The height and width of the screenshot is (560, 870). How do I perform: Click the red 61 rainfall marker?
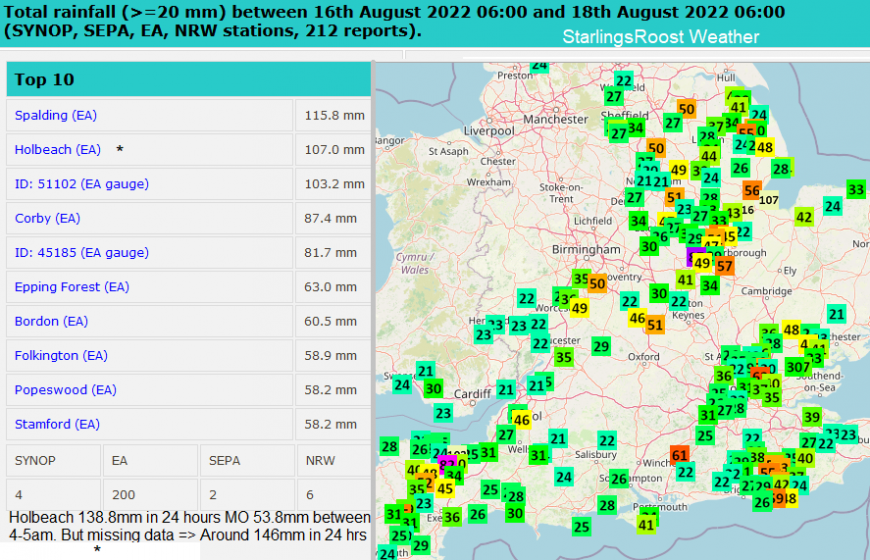click(680, 456)
